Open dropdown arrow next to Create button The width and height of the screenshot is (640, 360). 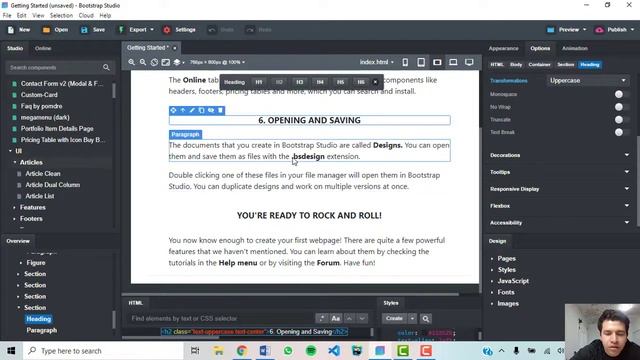click(412, 318)
